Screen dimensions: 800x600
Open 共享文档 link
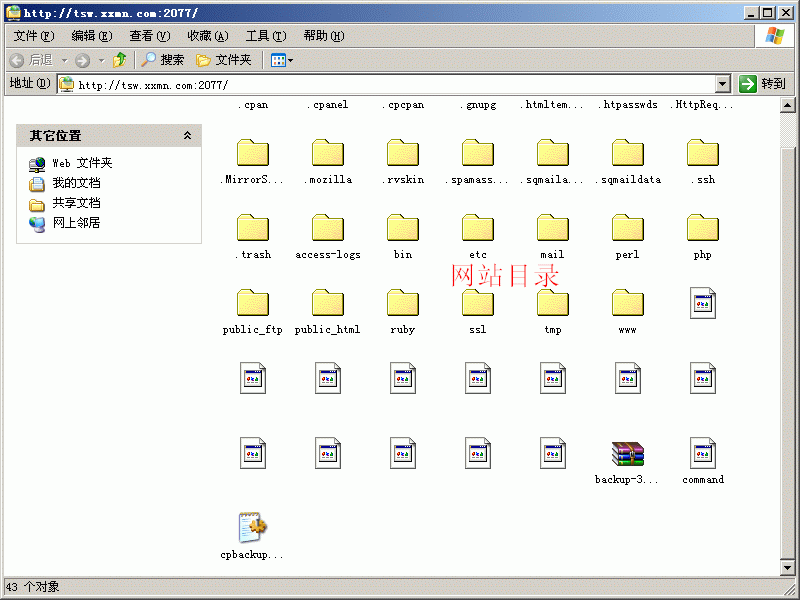(x=64, y=203)
